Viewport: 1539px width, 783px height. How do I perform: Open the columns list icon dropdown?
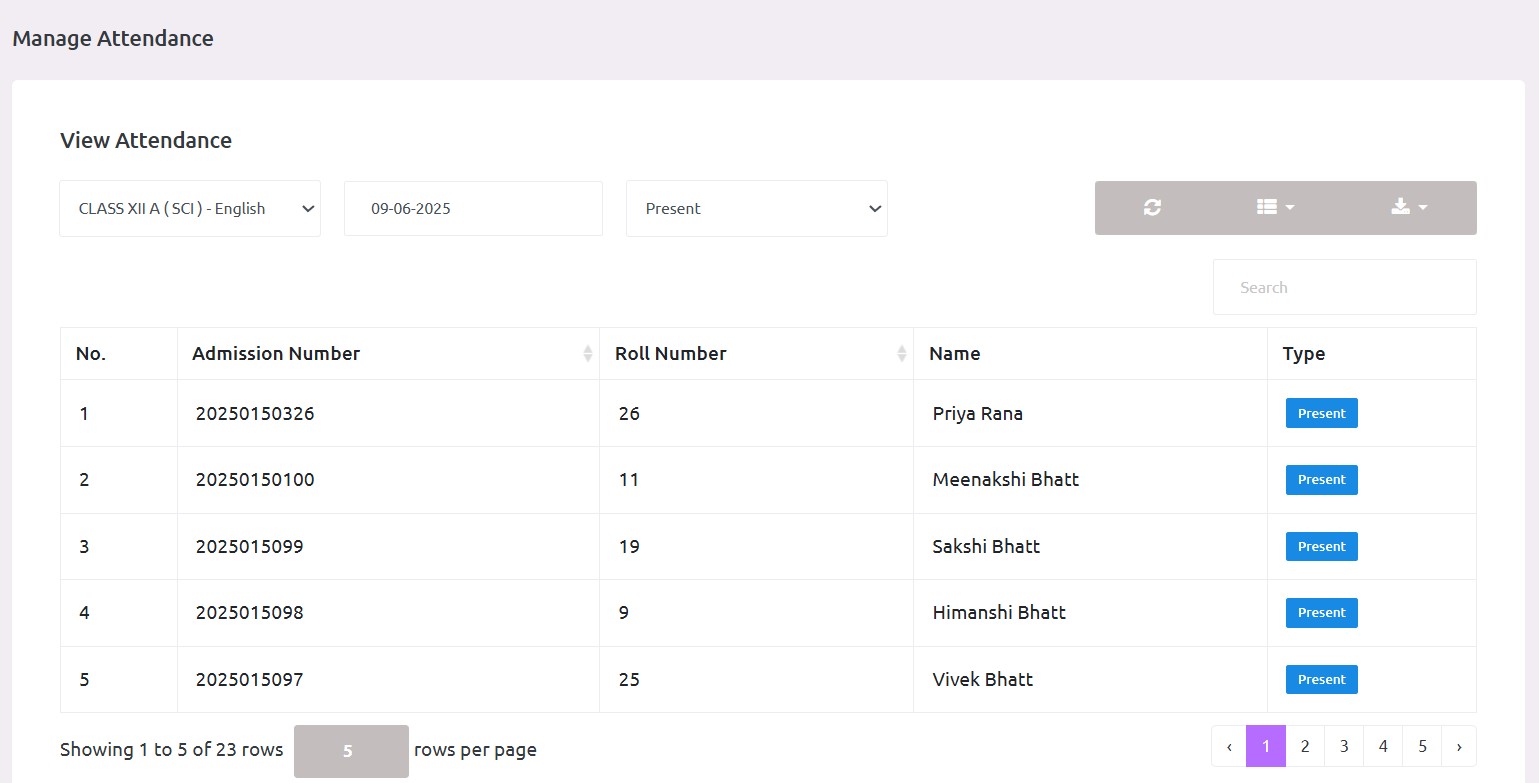pos(1275,207)
